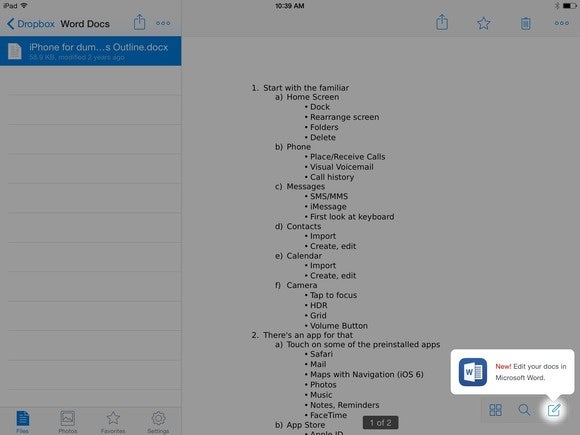The width and height of the screenshot is (580, 435).
Task: Search within the document
Action: (524, 410)
